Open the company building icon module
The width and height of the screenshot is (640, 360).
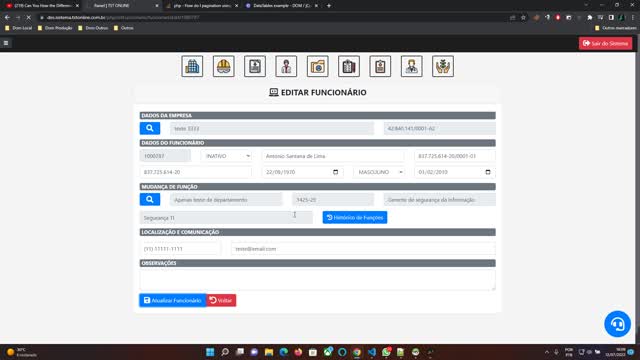click(x=192, y=66)
